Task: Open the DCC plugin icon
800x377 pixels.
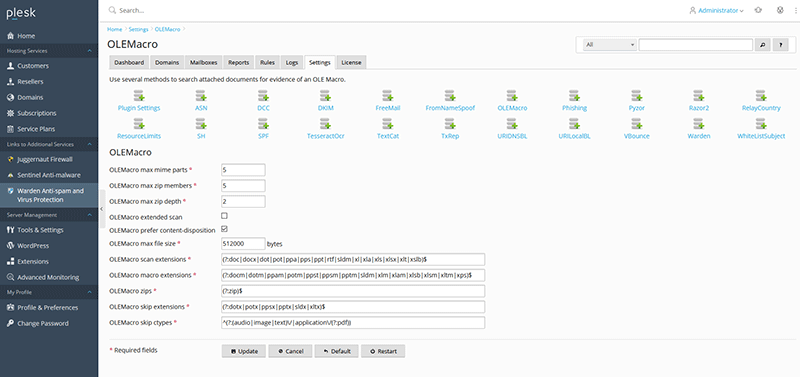Action: (x=263, y=95)
